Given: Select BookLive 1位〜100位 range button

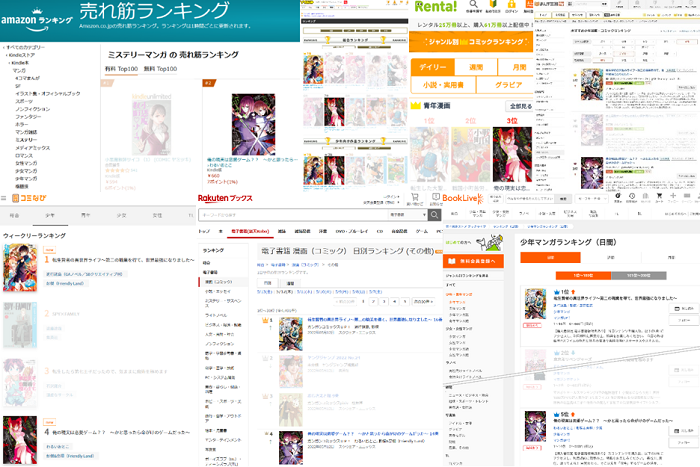Looking at the screenshot, I should (583, 275).
